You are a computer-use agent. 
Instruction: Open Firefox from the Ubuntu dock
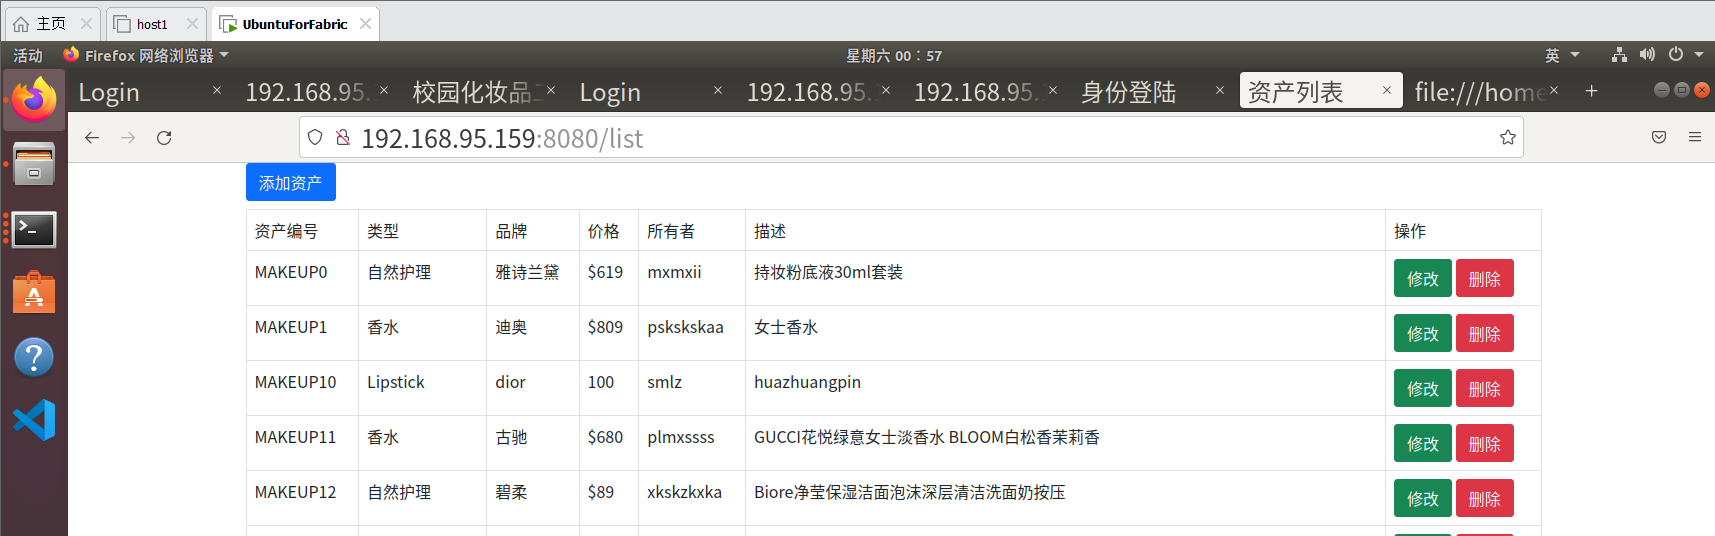(34, 100)
